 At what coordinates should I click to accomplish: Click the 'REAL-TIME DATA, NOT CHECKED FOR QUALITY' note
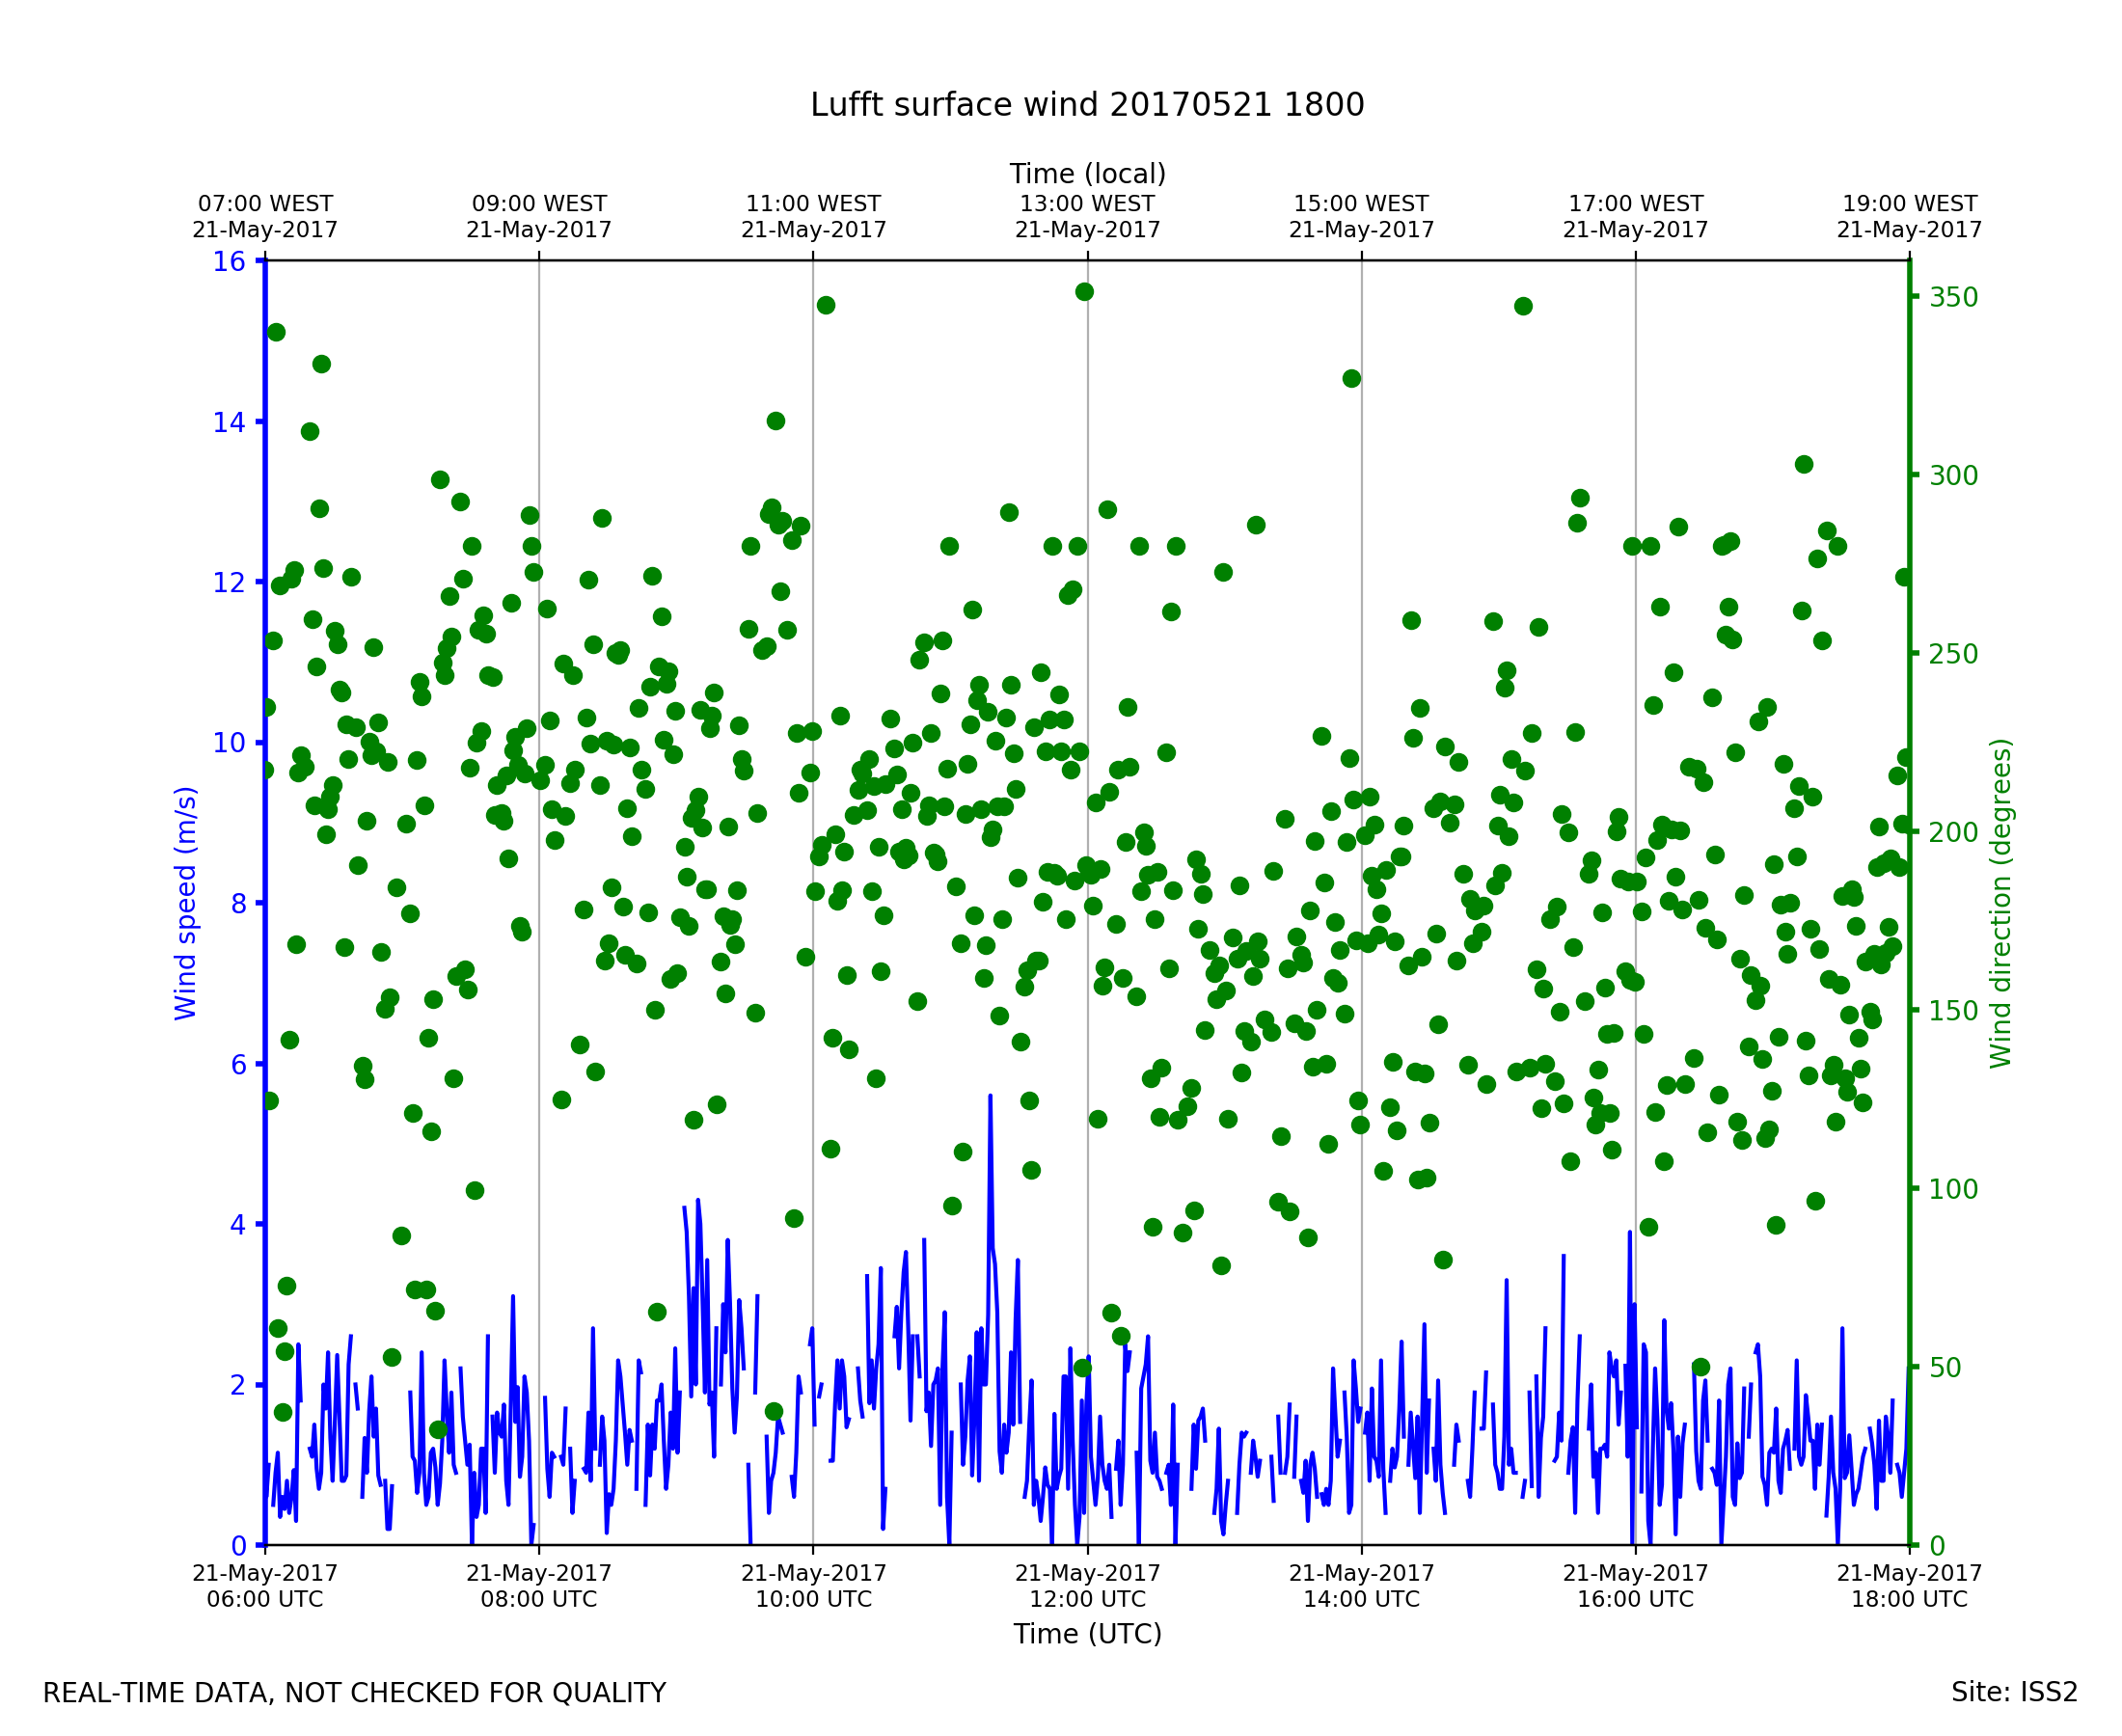[354, 1694]
